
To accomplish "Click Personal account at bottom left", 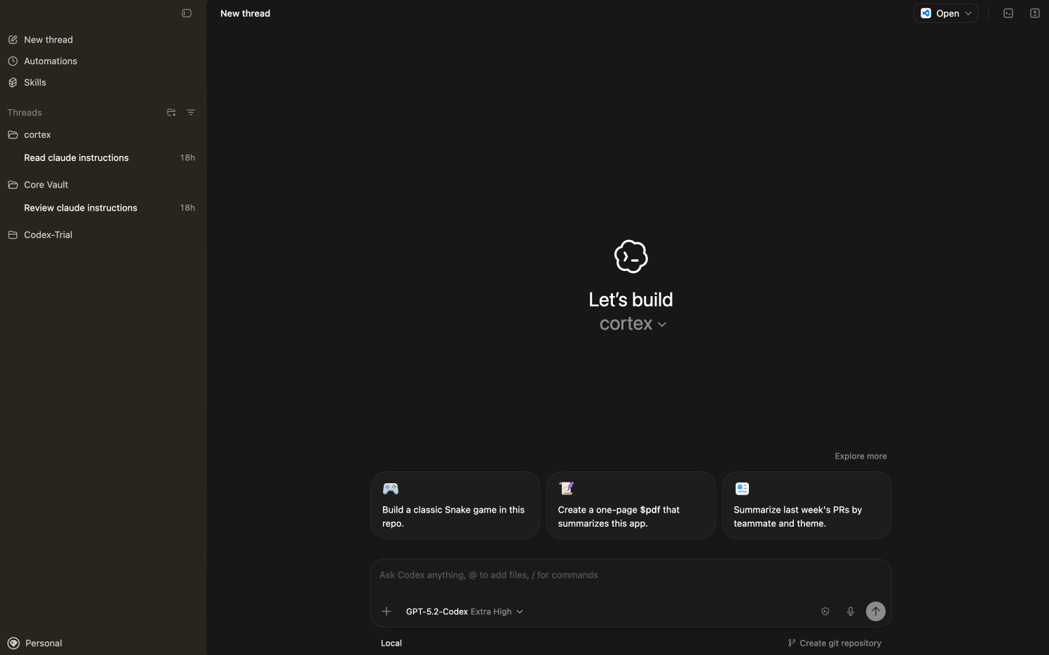I will tap(35, 643).
